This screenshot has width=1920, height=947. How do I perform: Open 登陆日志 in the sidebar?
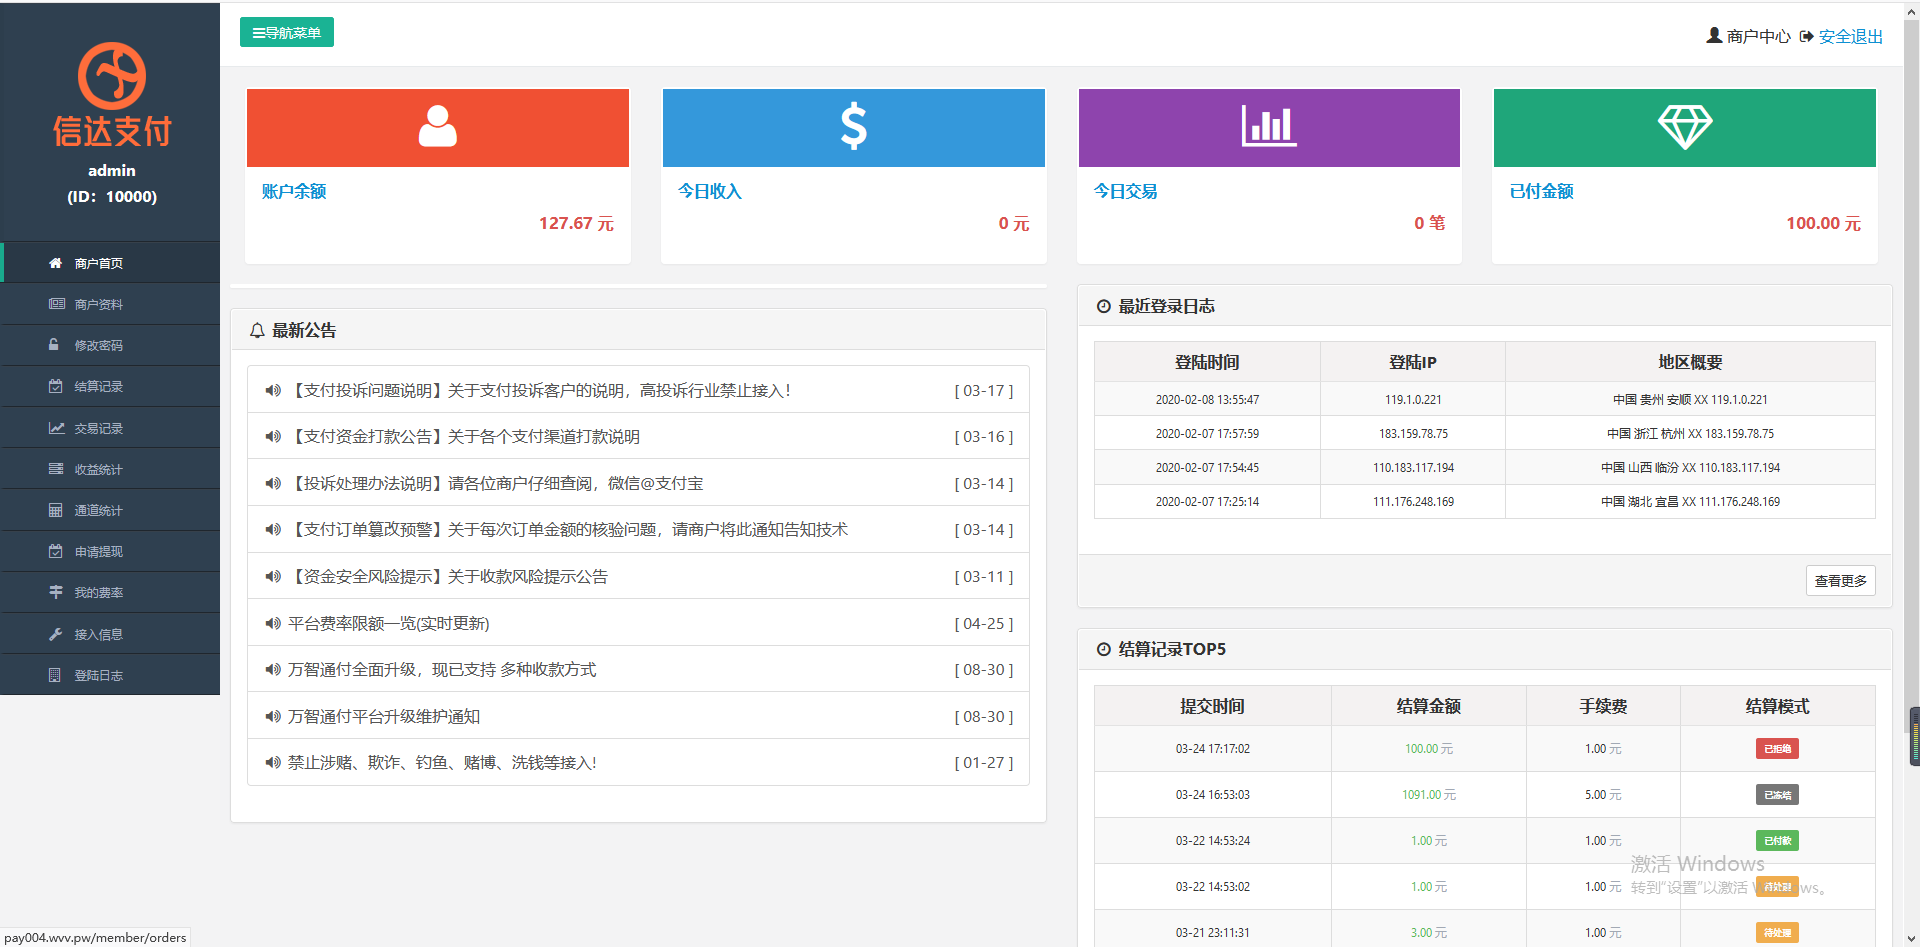[x=110, y=675]
